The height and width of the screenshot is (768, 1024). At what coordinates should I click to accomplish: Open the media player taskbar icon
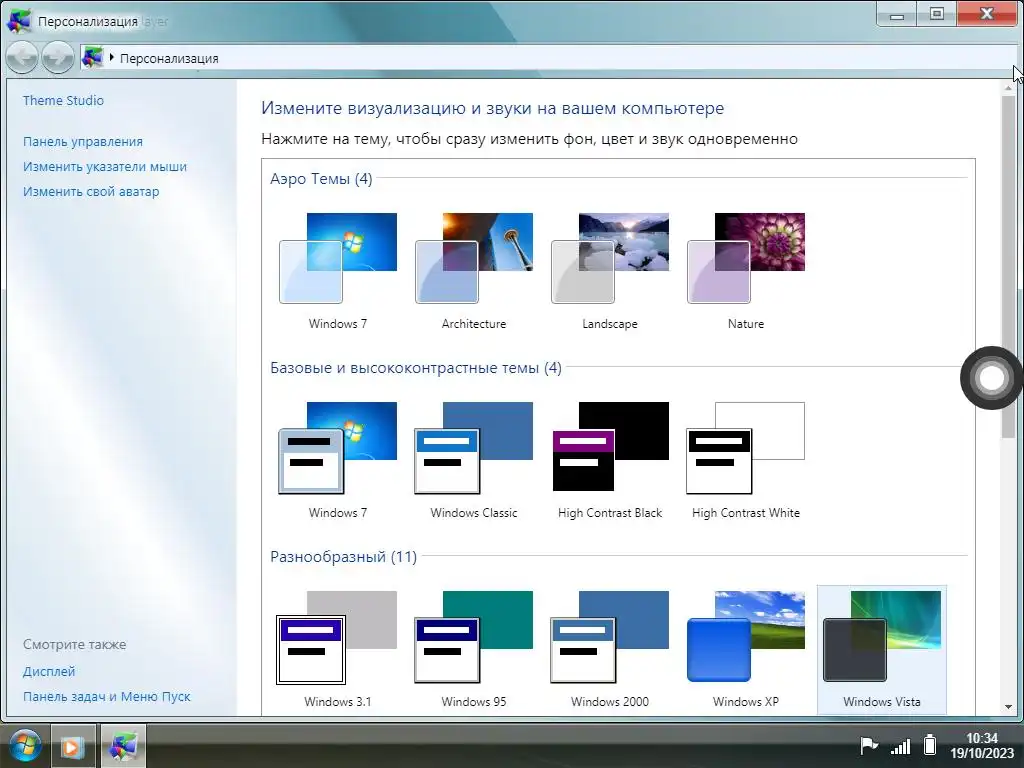pos(72,746)
